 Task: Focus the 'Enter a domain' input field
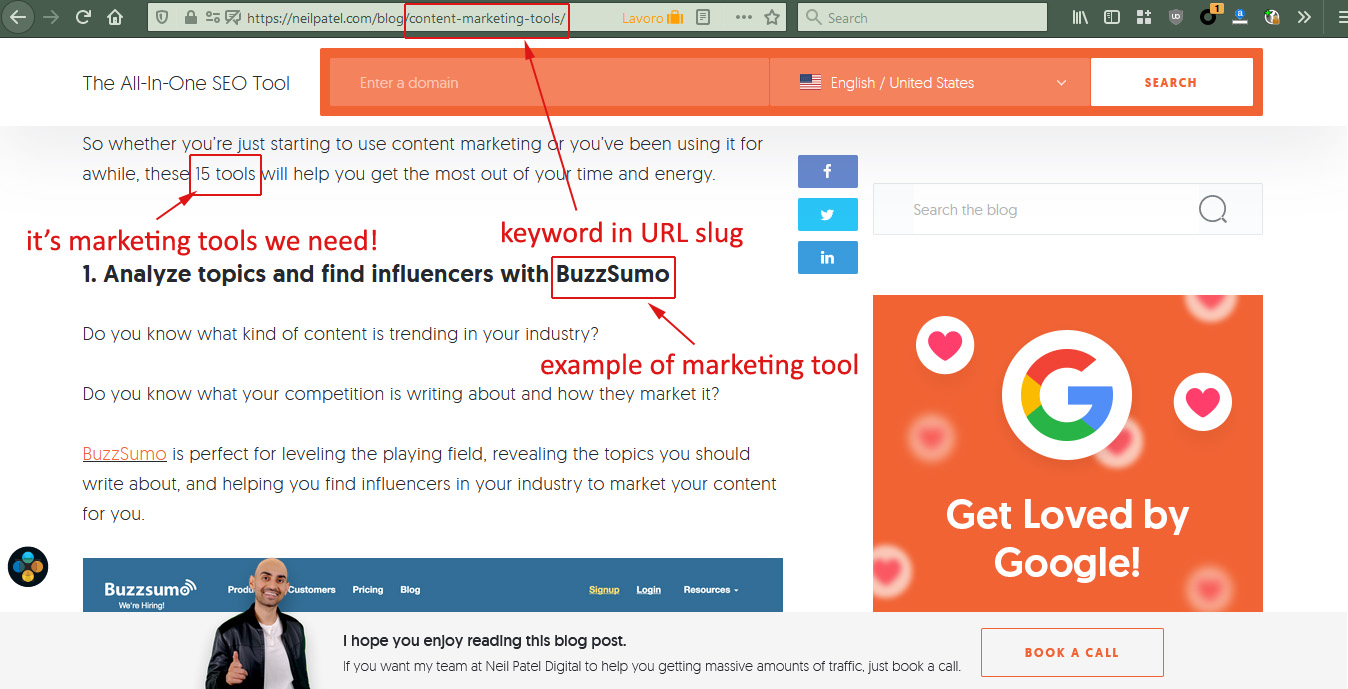549,83
